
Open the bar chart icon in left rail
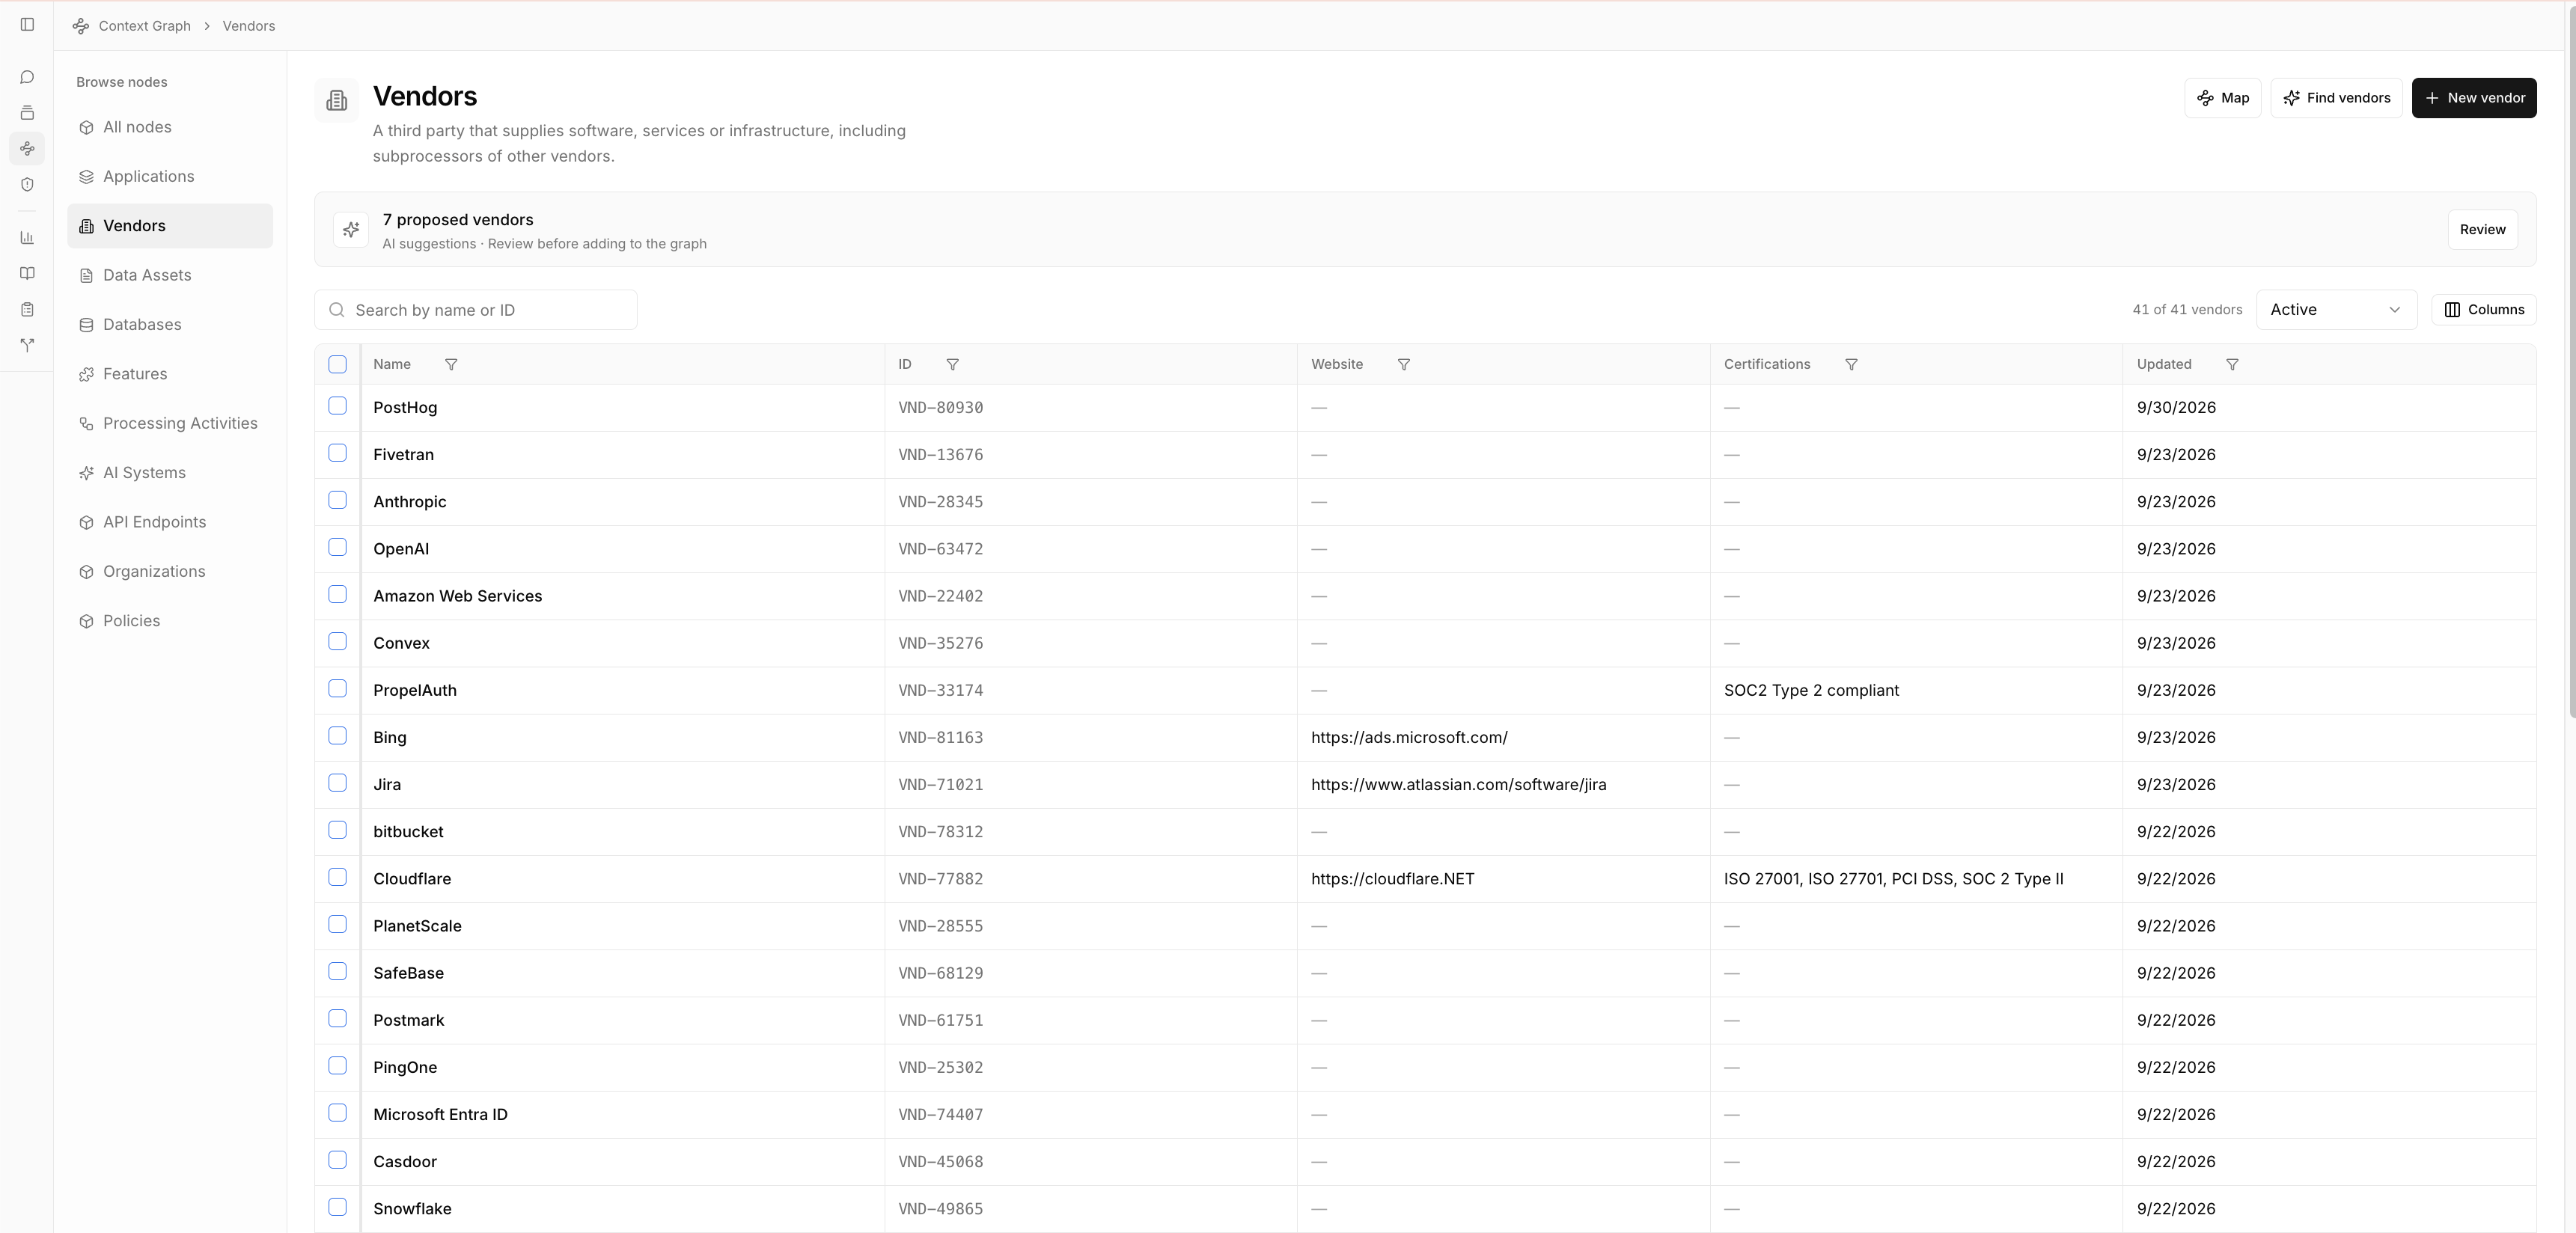(27, 238)
